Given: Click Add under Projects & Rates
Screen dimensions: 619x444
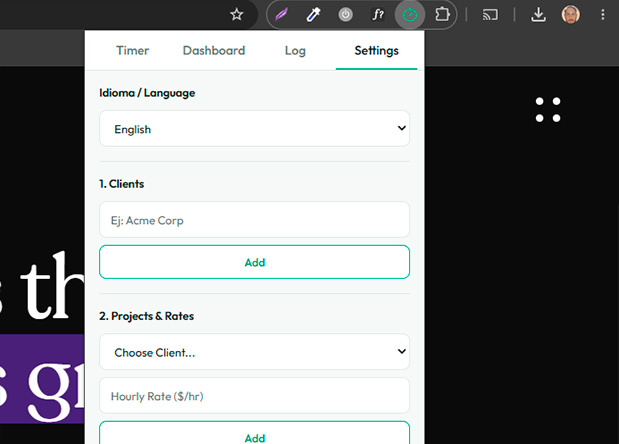Looking at the screenshot, I should (255, 433).
